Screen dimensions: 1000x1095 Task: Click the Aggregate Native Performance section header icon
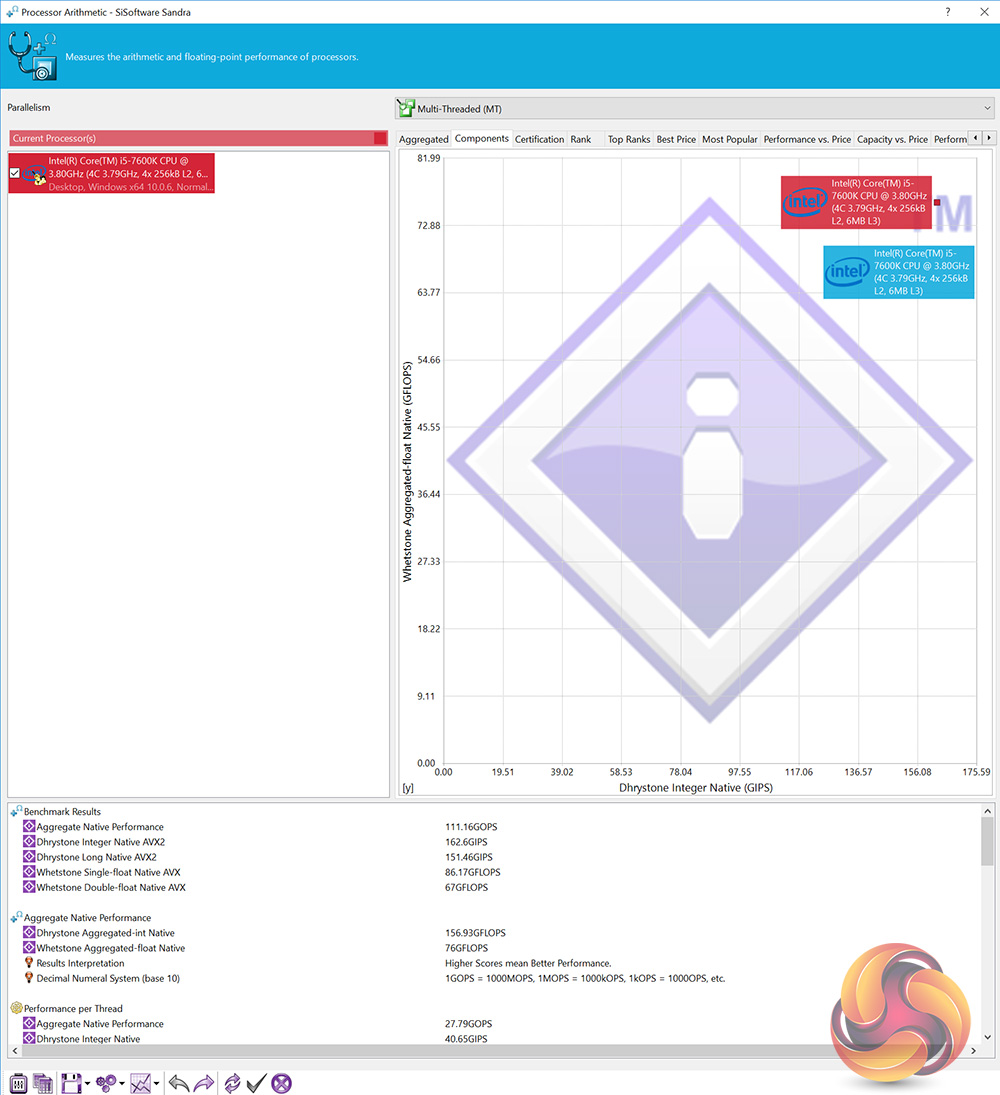point(16,918)
